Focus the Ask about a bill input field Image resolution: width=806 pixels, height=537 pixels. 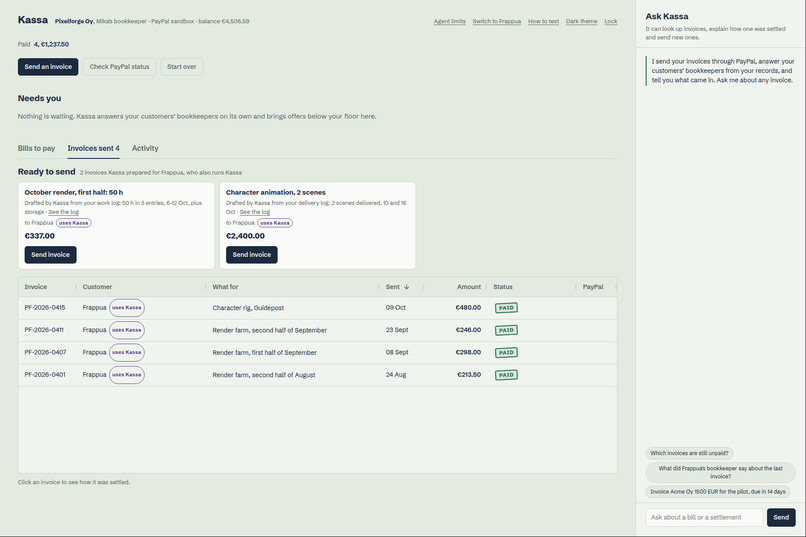[704, 517]
